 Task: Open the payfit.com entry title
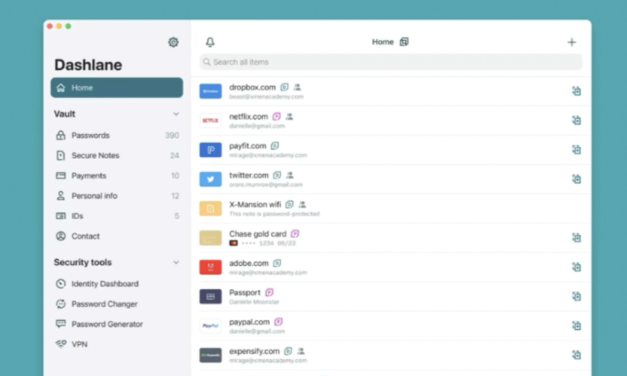click(248, 146)
